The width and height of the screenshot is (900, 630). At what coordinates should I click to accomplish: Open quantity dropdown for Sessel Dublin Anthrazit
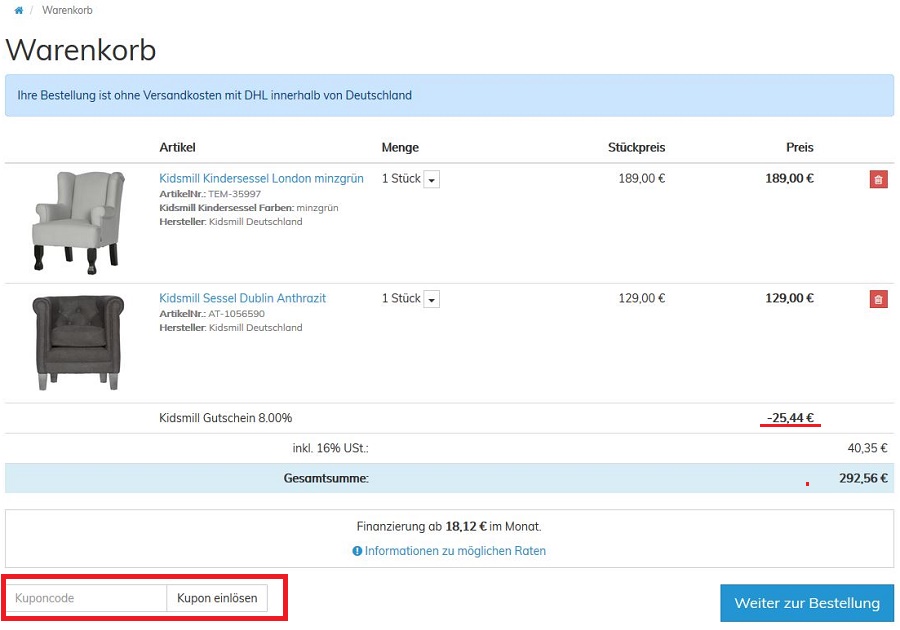coord(432,299)
